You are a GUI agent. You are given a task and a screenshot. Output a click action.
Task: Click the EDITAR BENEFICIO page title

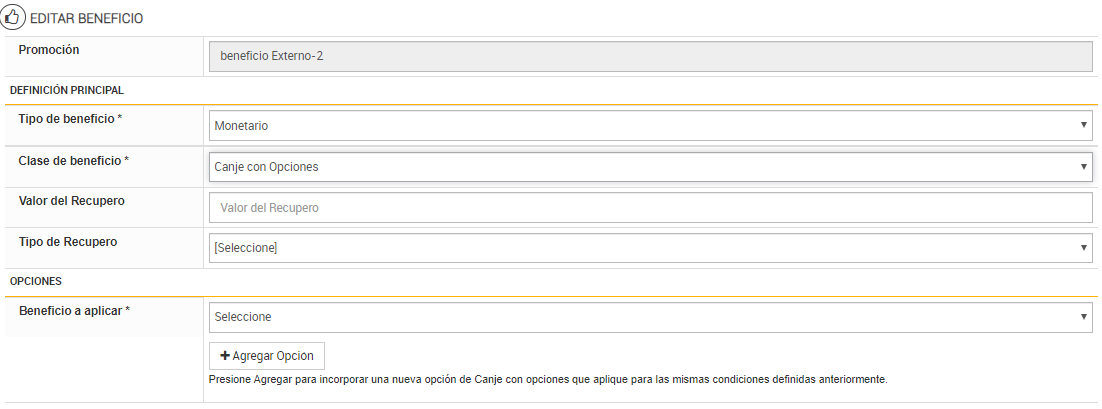click(87, 19)
